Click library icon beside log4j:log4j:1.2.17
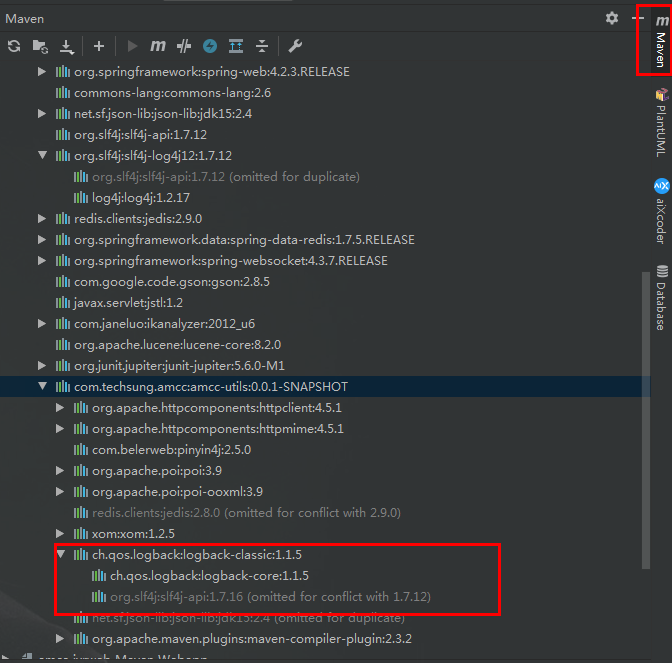The width and height of the screenshot is (672, 663). point(81,198)
